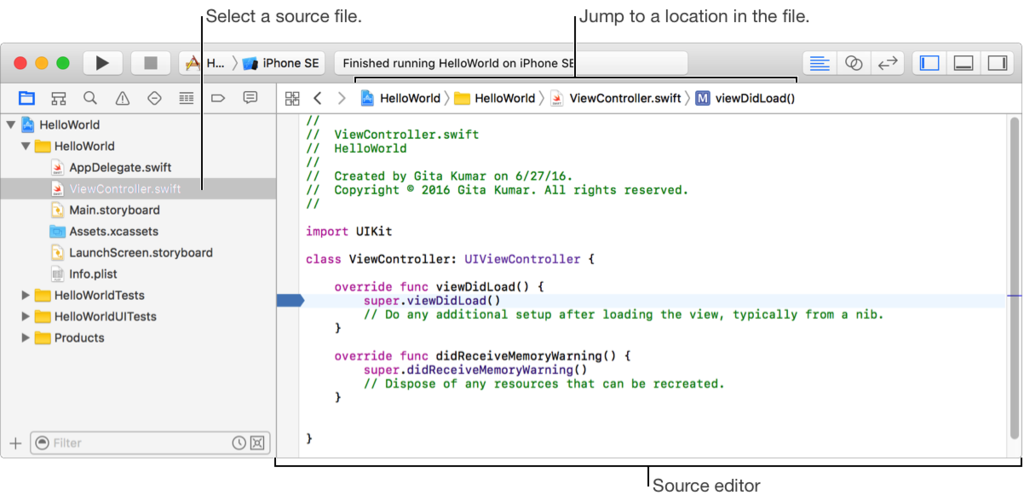The height and width of the screenshot is (501, 1024).
Task: Select the HelloWorldUITests group row
Action: (138, 317)
